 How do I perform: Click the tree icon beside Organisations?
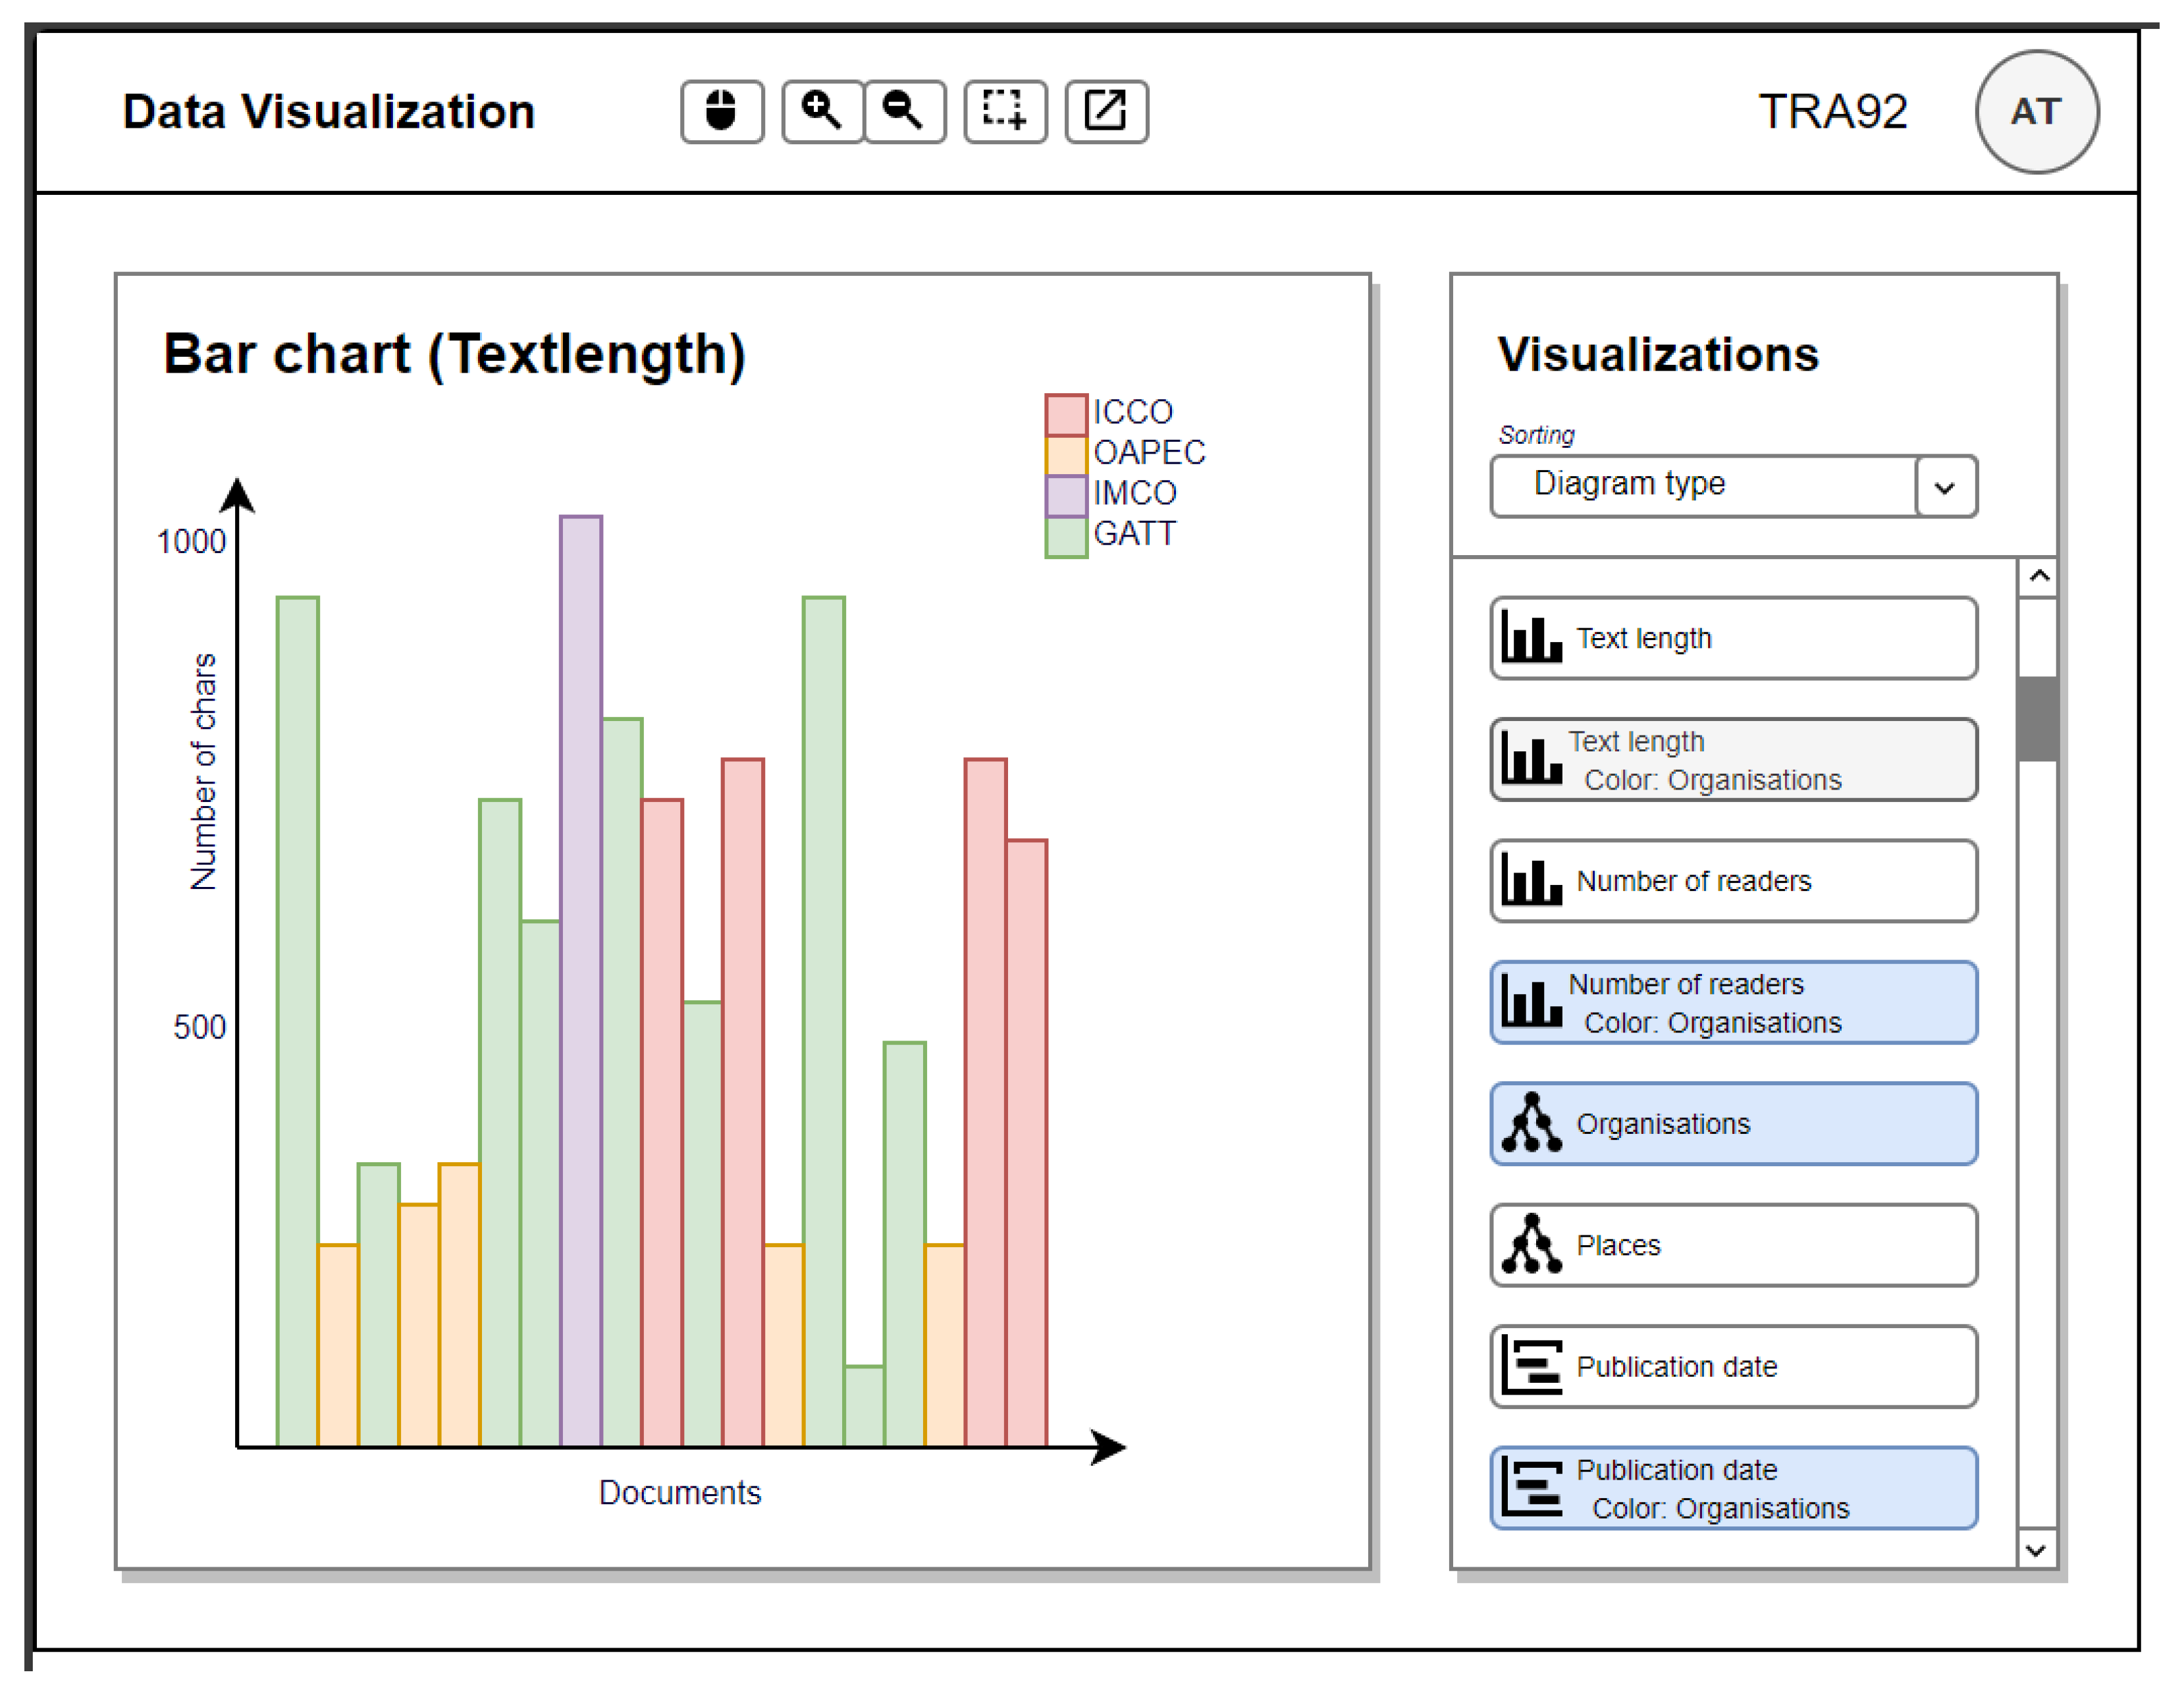click(x=1531, y=1123)
